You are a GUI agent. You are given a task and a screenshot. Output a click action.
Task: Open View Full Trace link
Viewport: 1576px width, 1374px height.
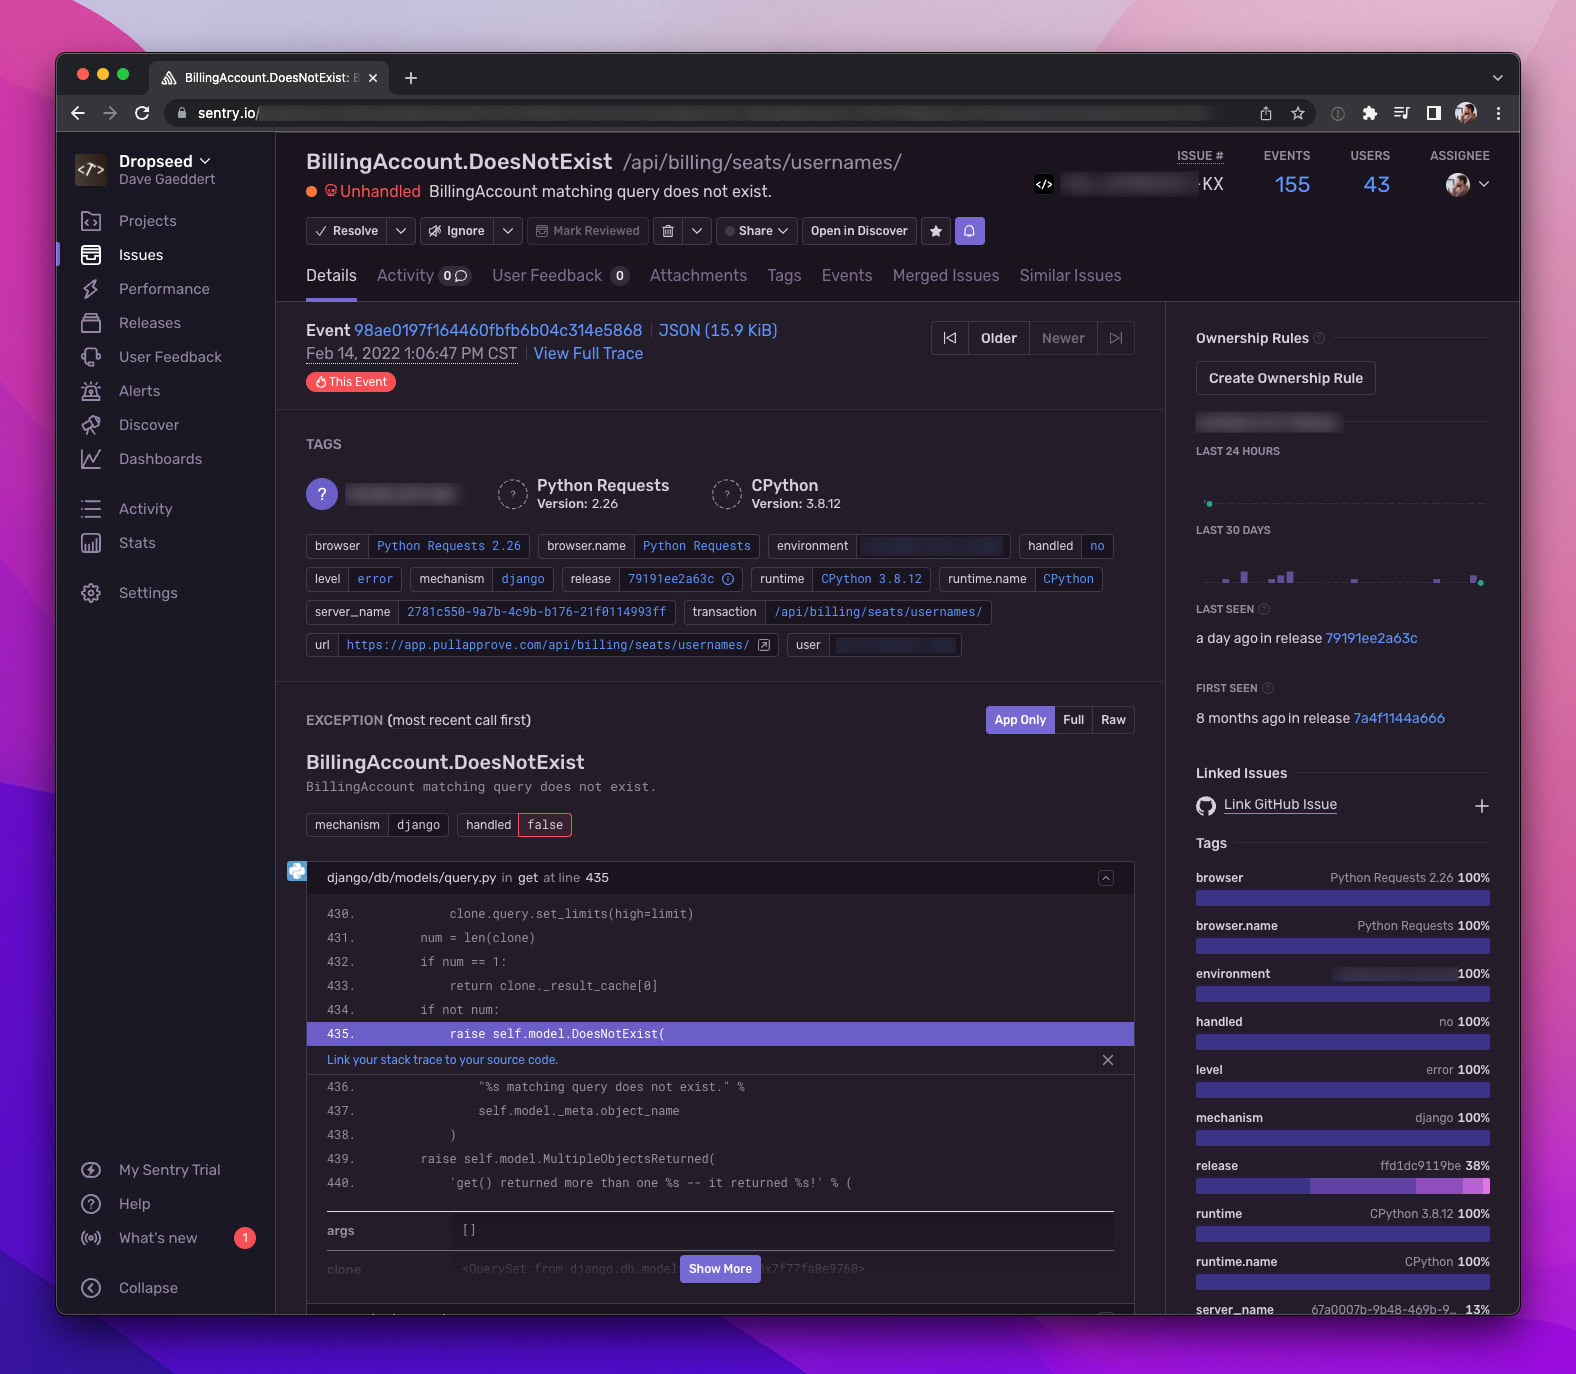tap(588, 354)
